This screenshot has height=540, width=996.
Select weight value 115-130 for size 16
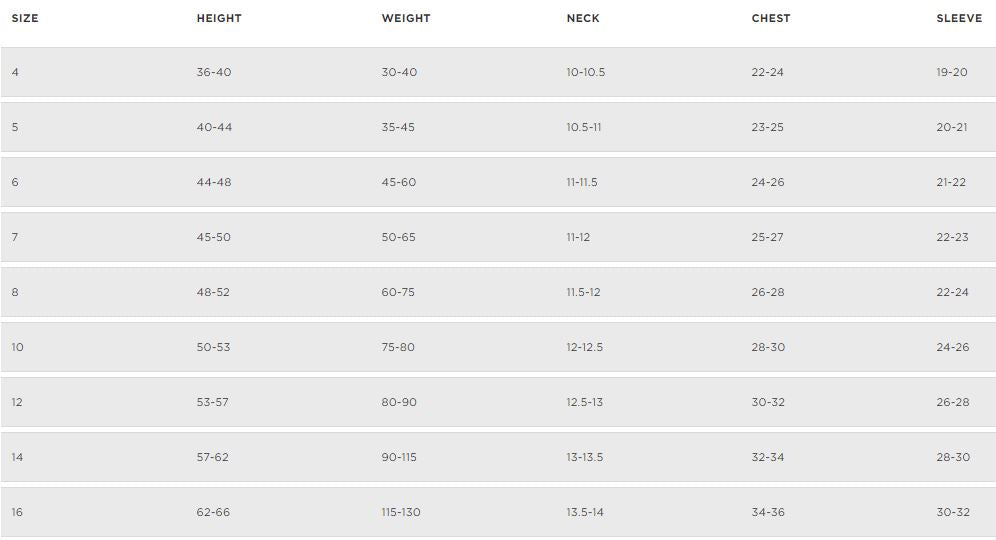point(401,512)
